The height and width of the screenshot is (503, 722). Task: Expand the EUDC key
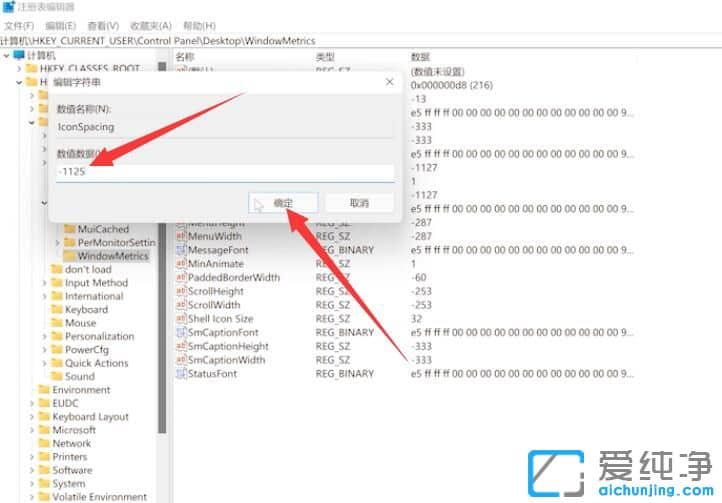[x=32, y=404]
